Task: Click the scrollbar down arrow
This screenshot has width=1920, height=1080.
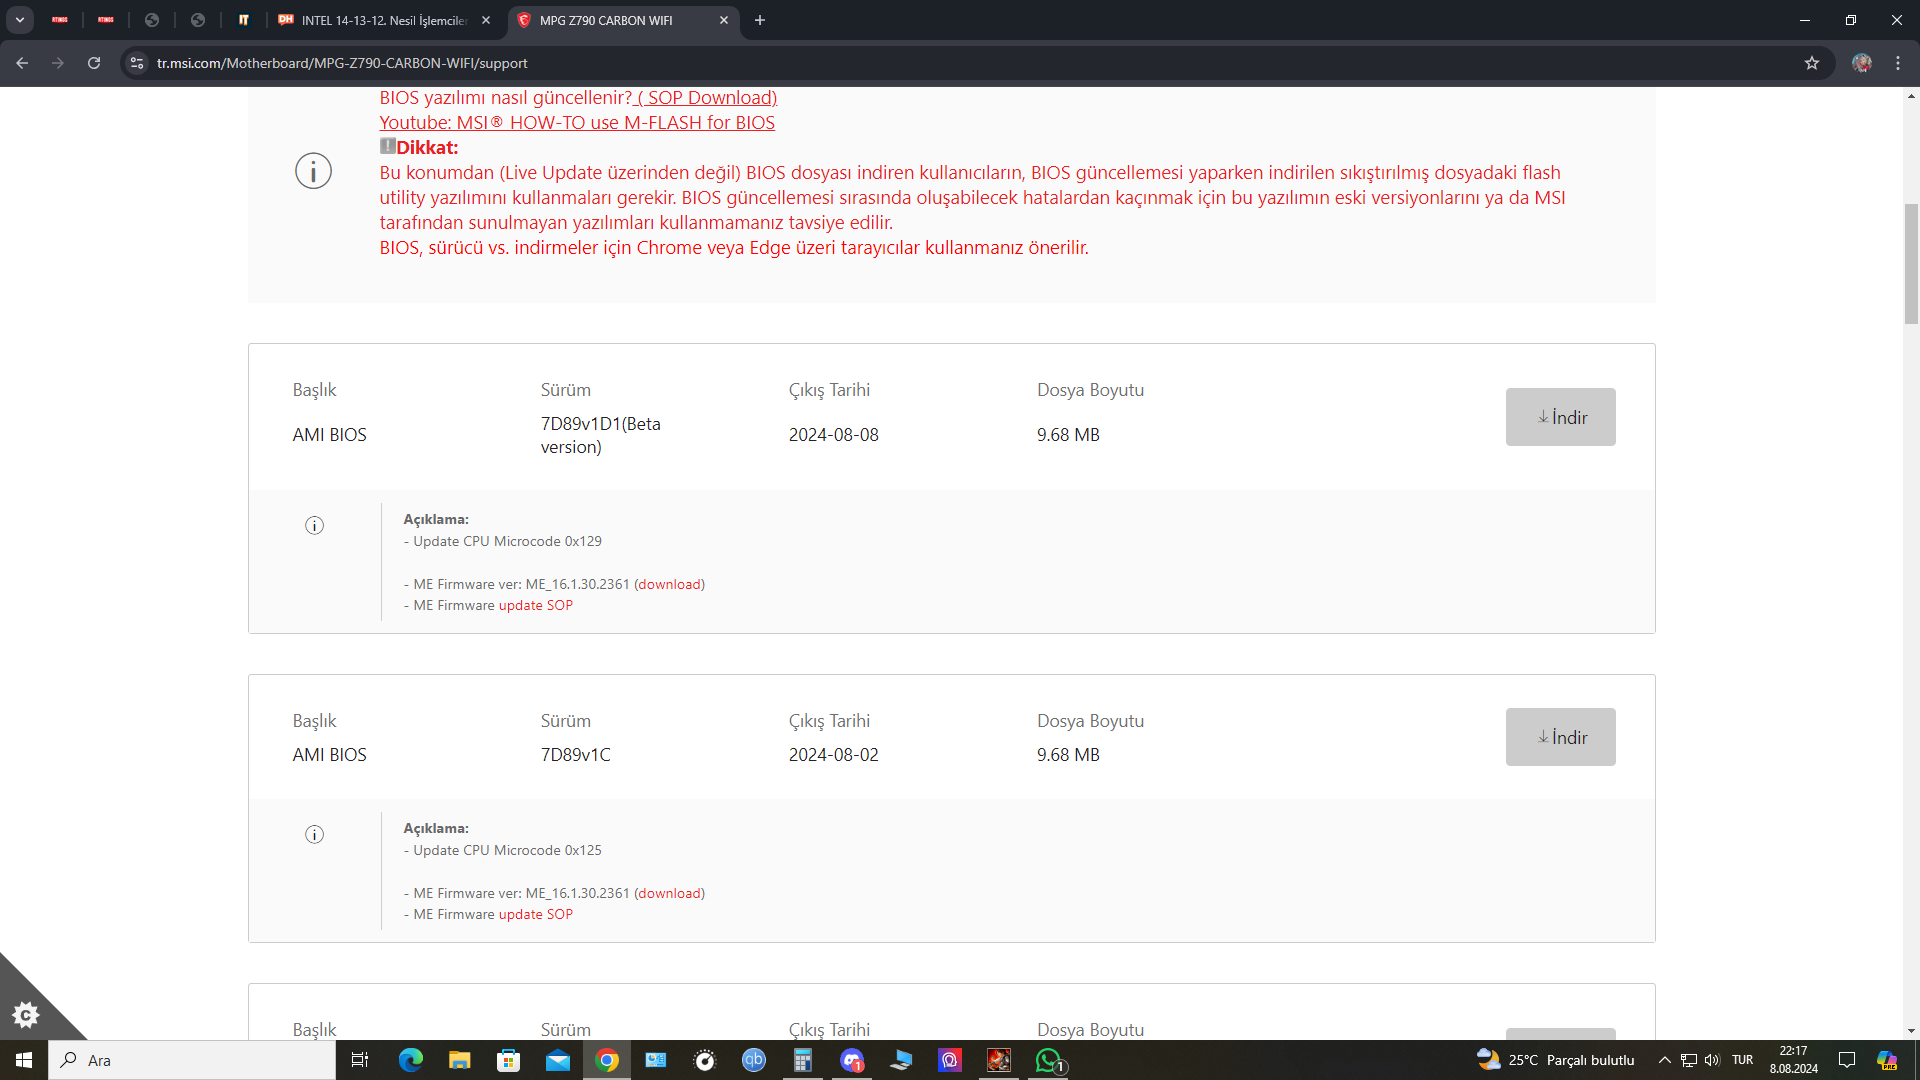Action: (1911, 1031)
